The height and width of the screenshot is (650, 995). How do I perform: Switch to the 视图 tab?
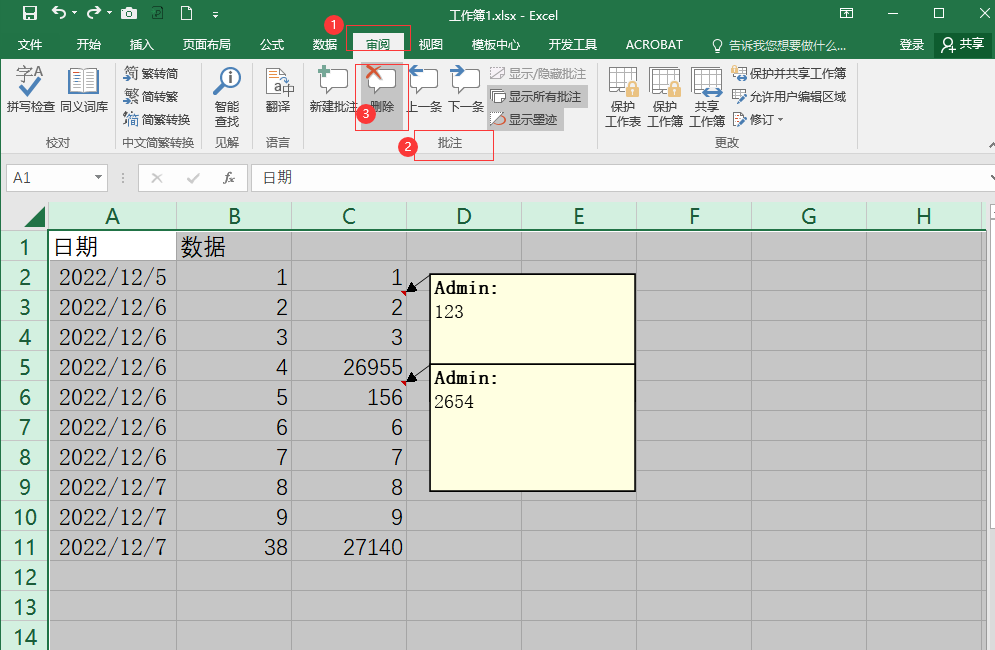click(430, 44)
